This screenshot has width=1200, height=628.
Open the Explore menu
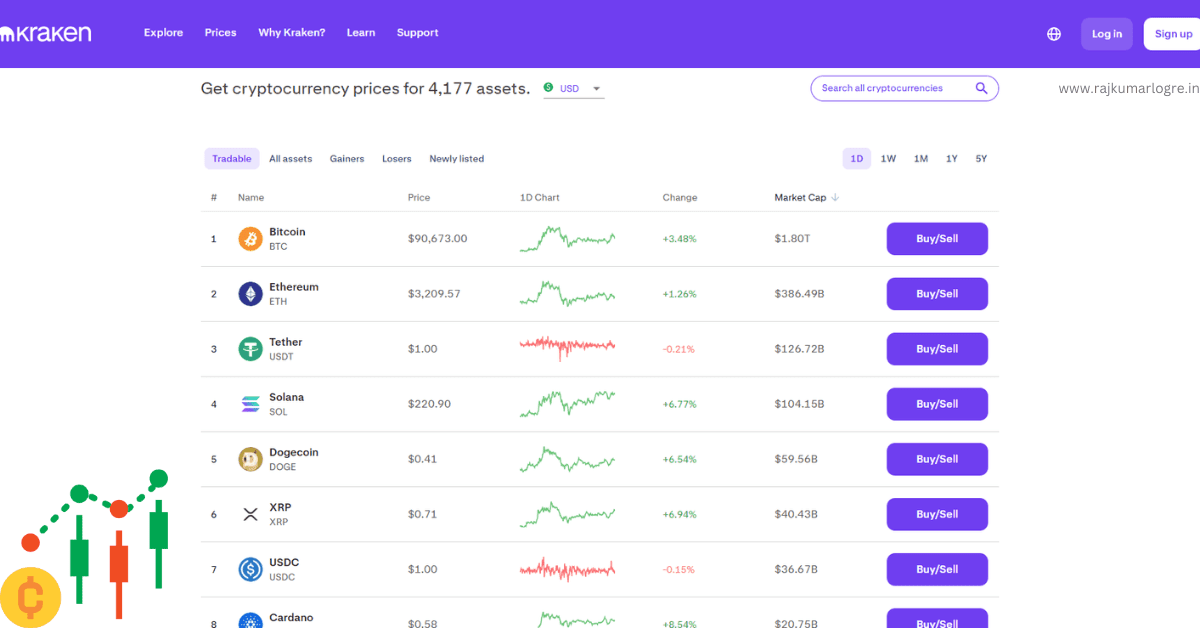point(163,33)
